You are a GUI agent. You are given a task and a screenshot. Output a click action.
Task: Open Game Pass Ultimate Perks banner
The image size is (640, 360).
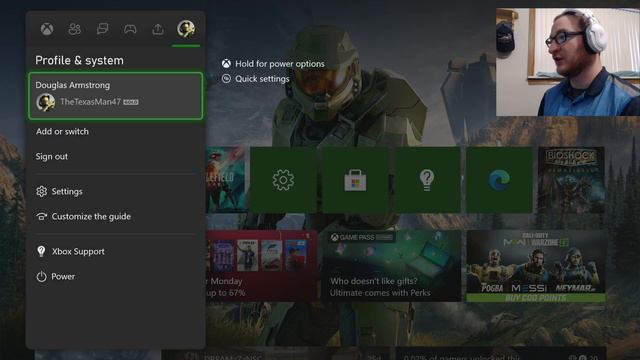pos(391,265)
